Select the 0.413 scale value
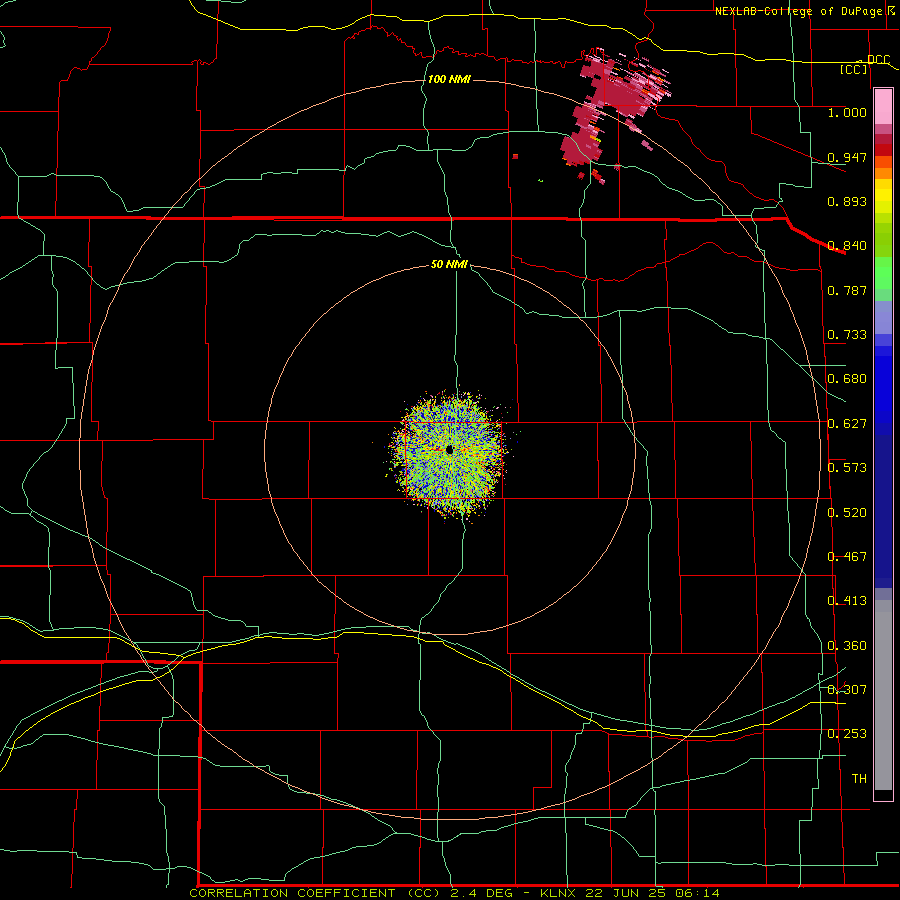The width and height of the screenshot is (900, 900). click(847, 601)
